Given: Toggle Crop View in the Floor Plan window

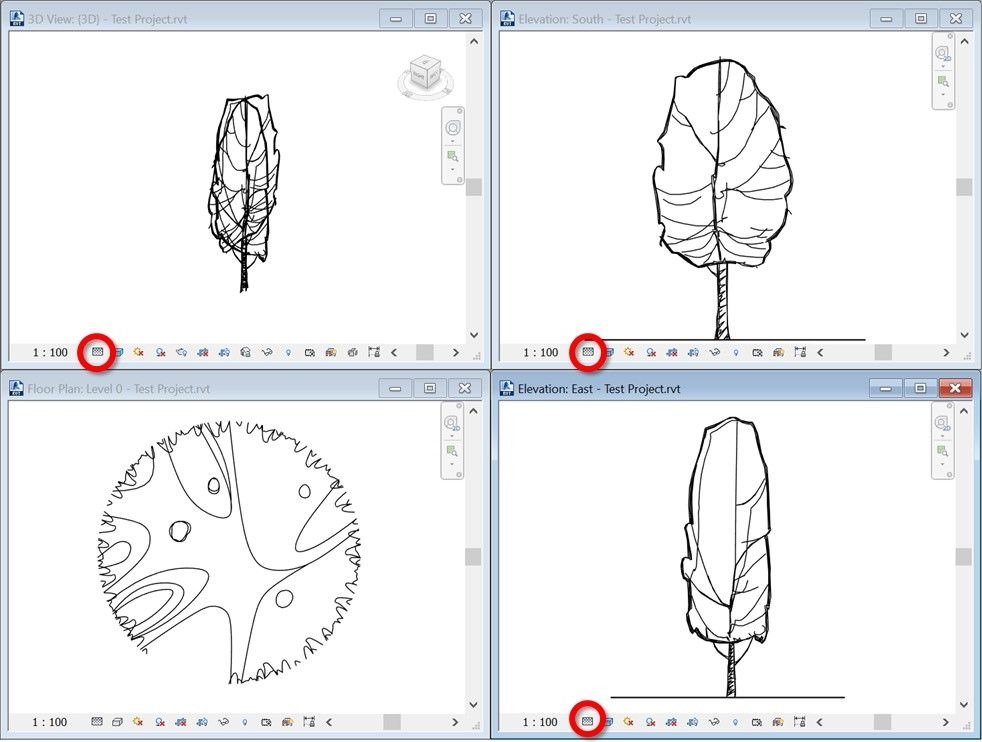Looking at the screenshot, I should click(x=181, y=721).
